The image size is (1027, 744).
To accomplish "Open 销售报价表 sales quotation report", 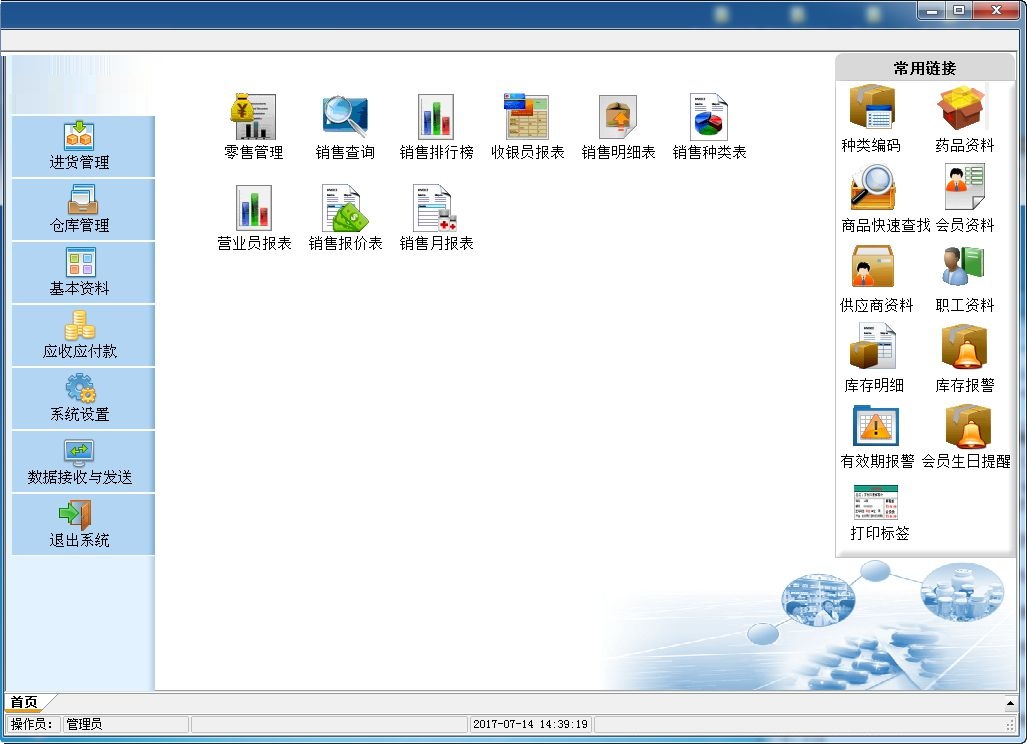I will tap(345, 209).
